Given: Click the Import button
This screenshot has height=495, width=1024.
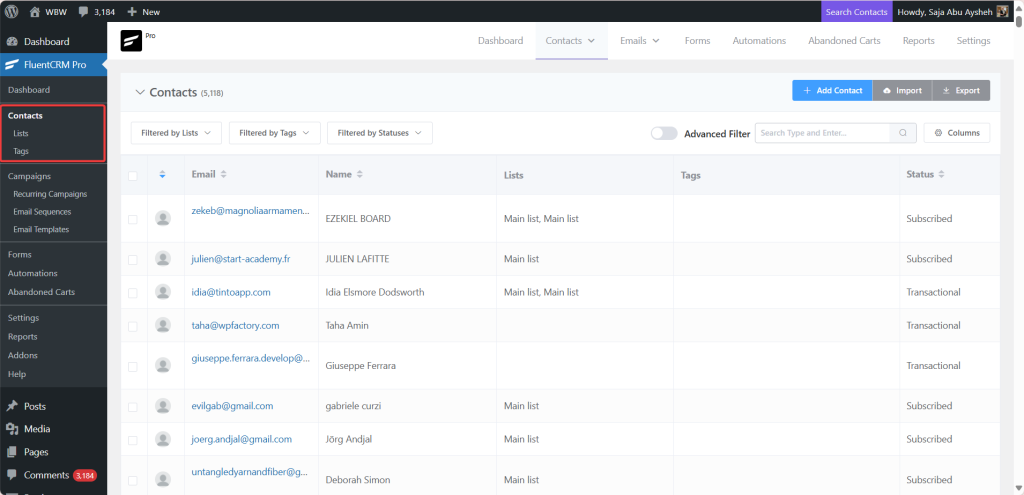Looking at the screenshot, I should [x=902, y=91].
